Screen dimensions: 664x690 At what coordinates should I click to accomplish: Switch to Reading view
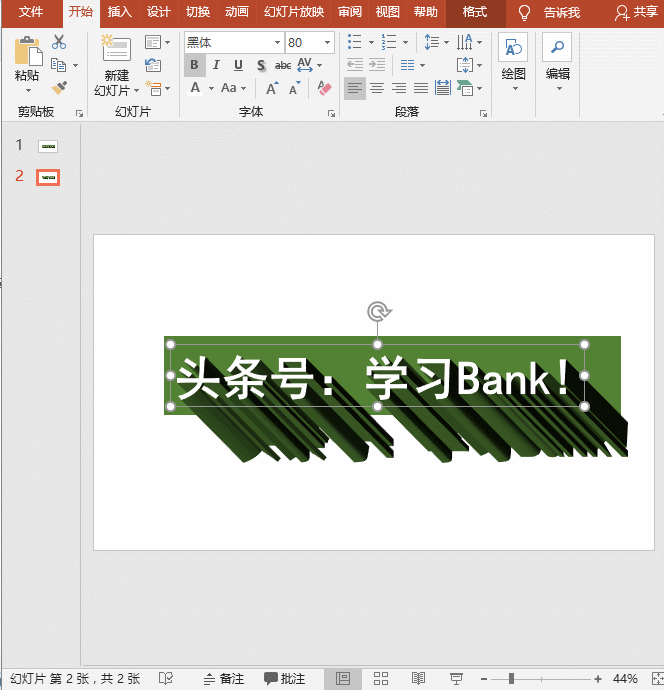coord(418,678)
